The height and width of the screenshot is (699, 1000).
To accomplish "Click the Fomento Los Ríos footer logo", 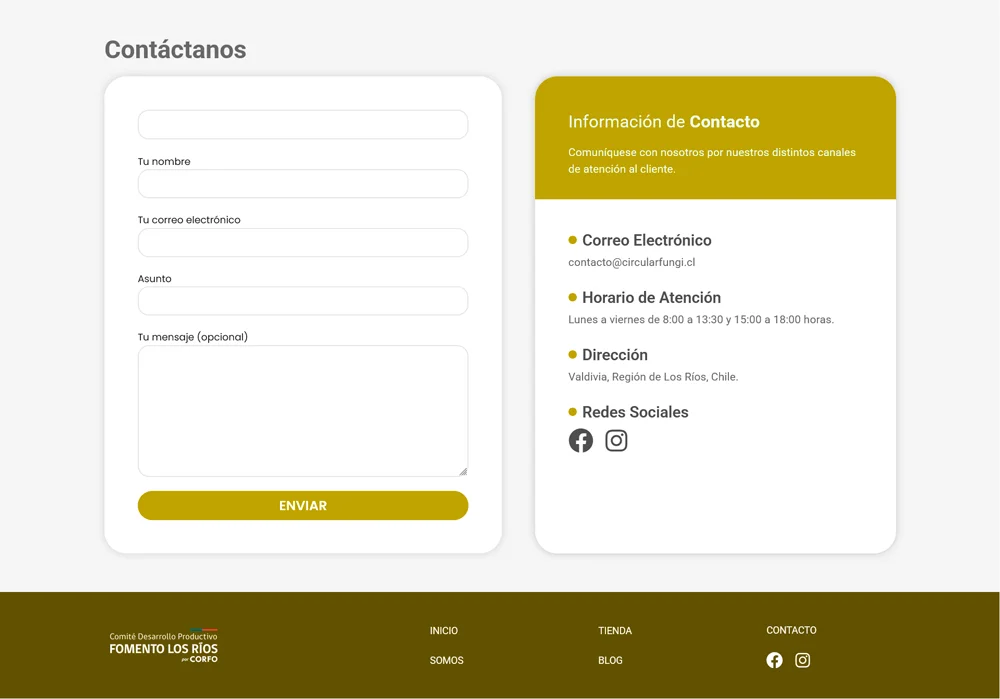I will click(x=163, y=646).
